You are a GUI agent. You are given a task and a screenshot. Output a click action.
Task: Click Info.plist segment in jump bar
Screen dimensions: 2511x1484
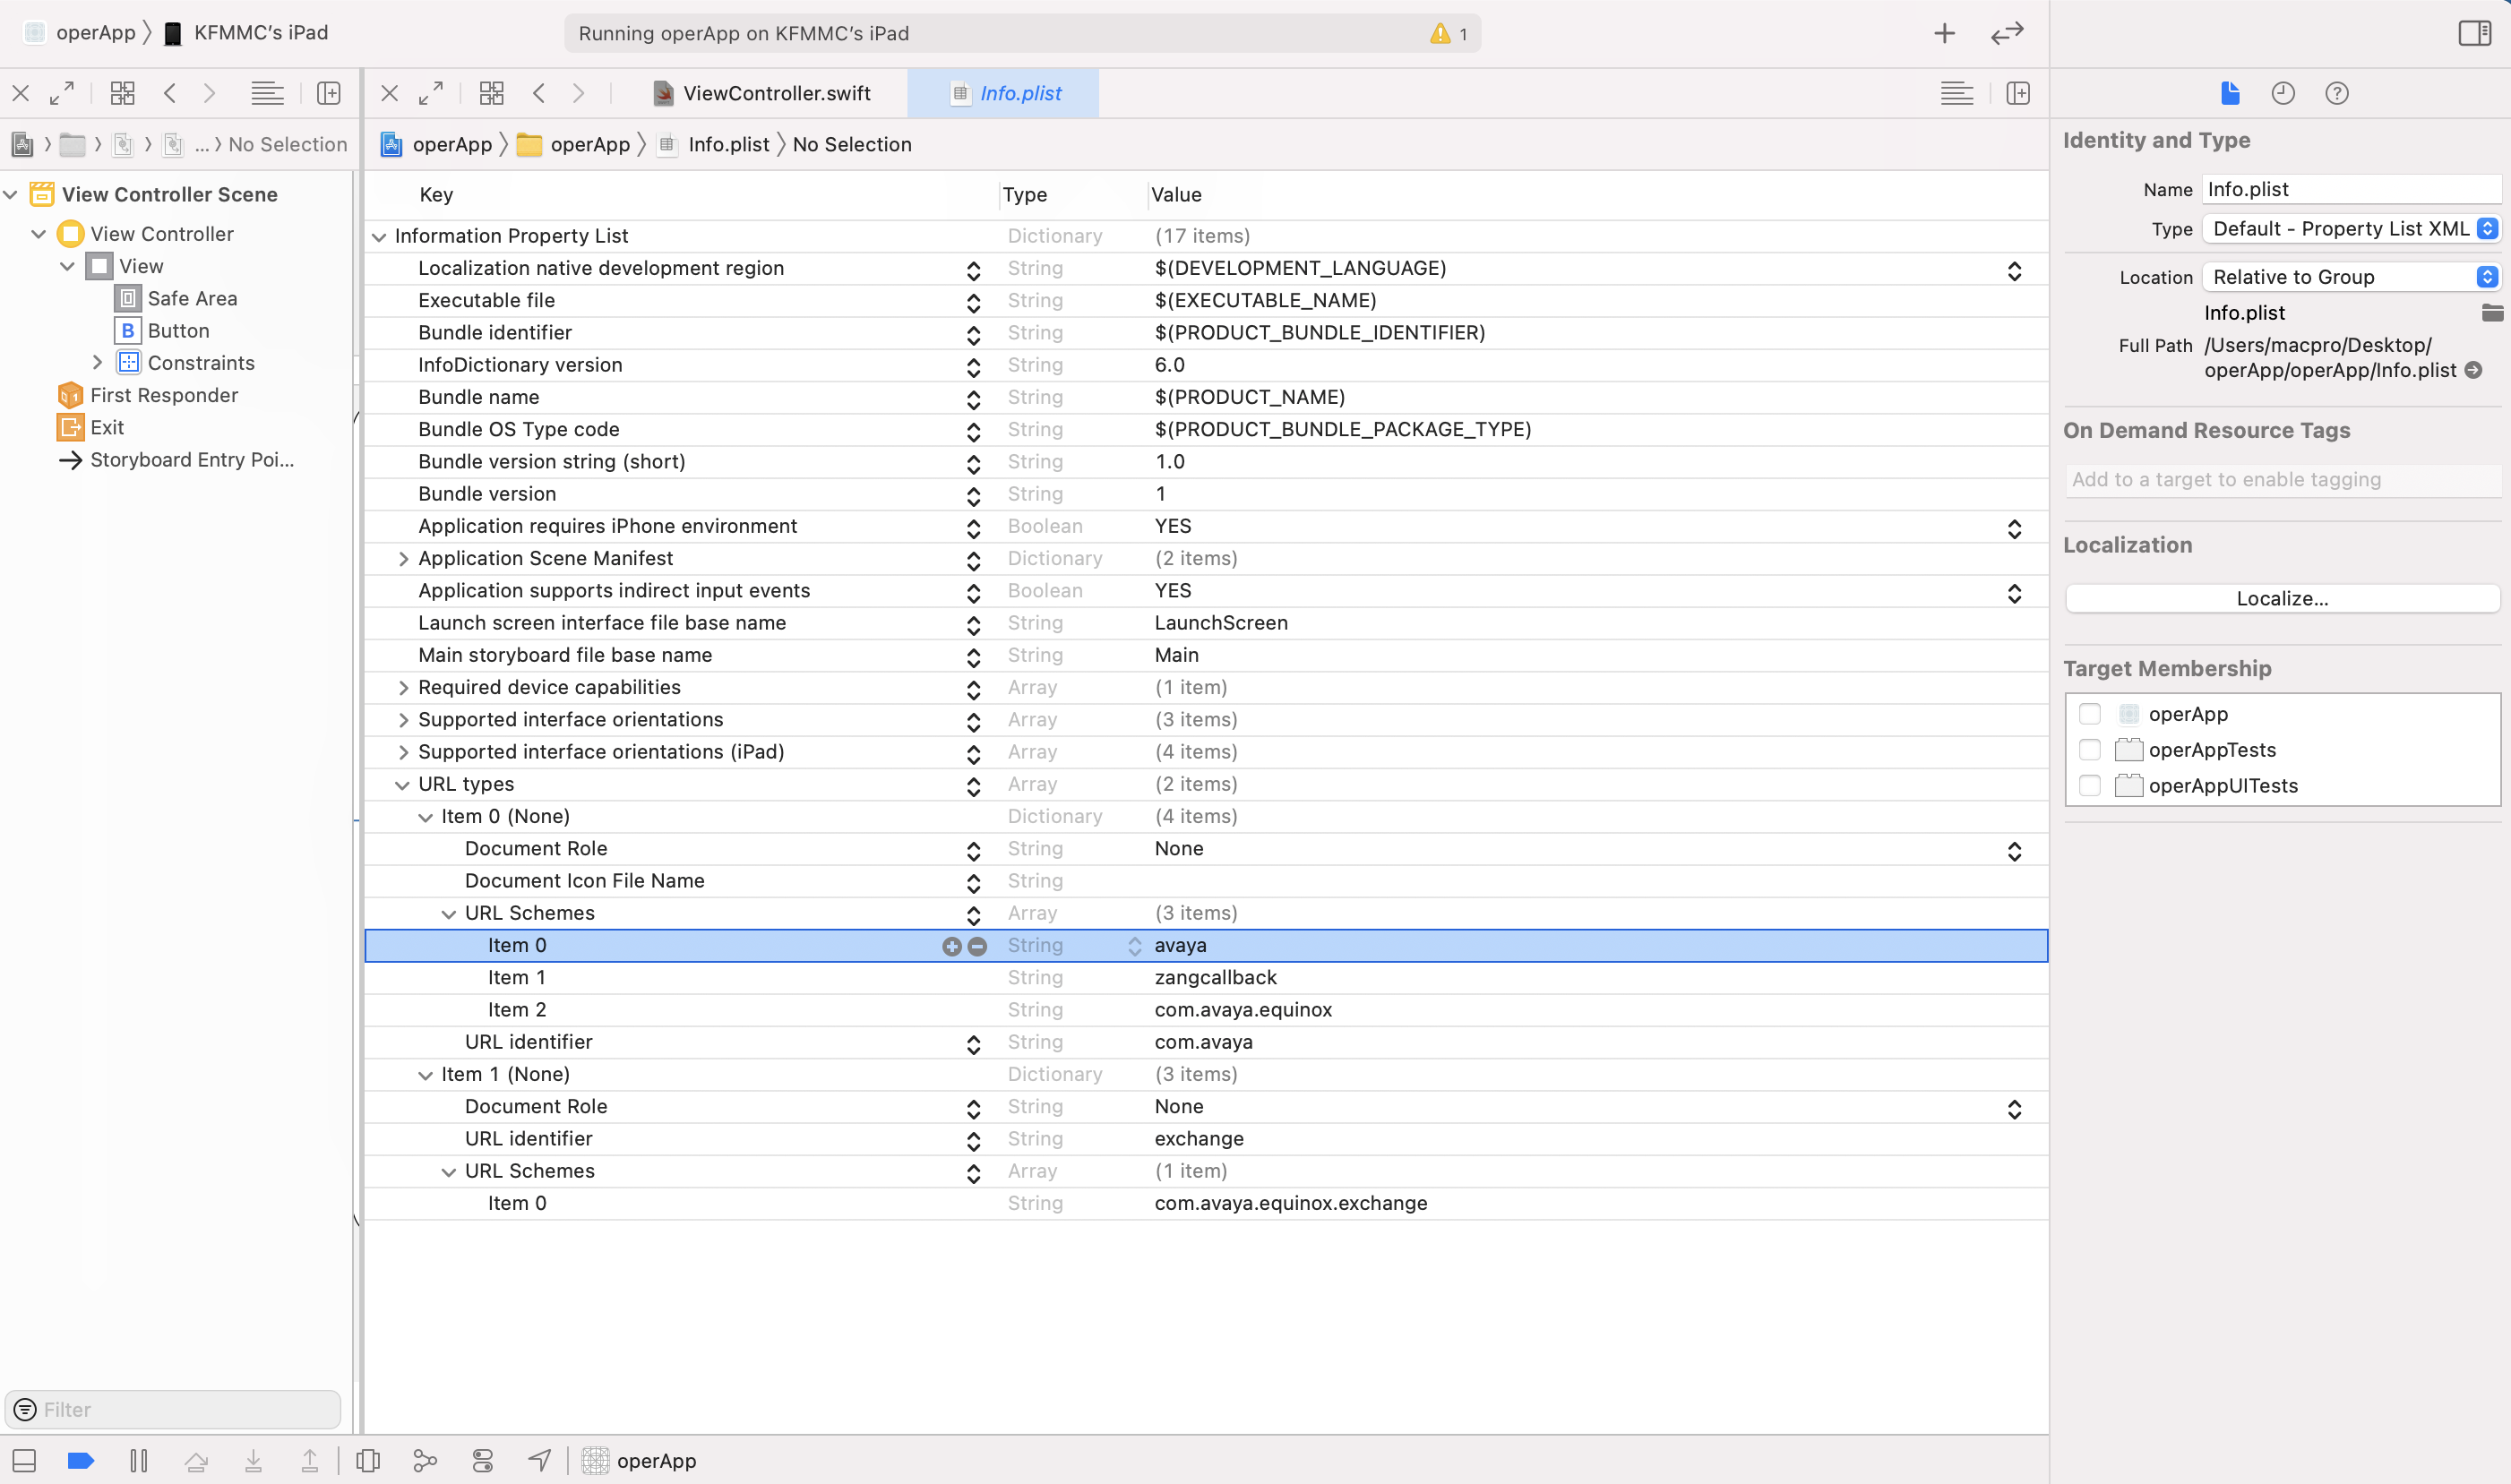[x=715, y=144]
